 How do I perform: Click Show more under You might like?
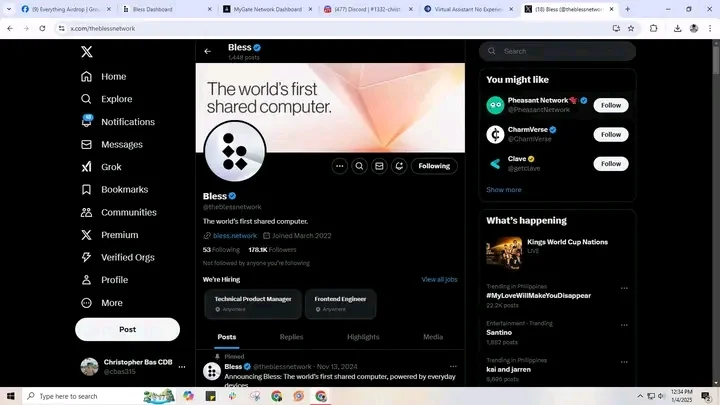pos(504,190)
